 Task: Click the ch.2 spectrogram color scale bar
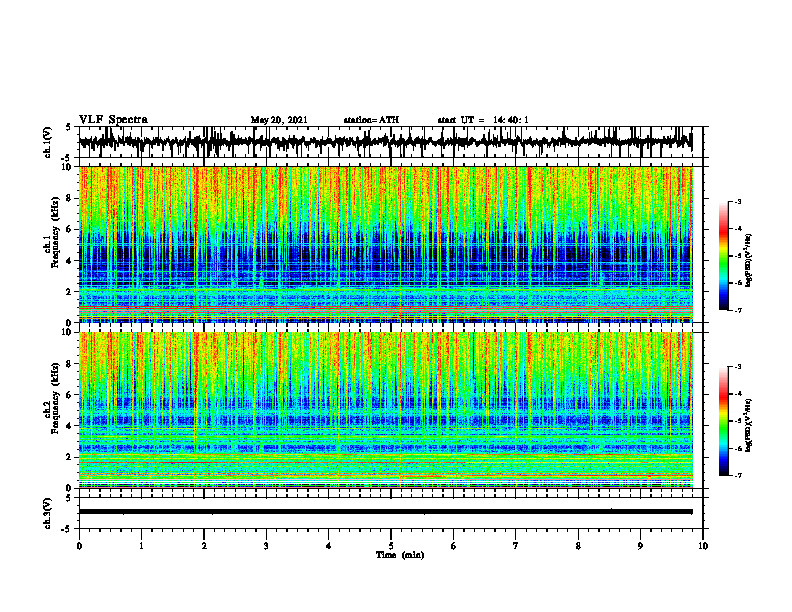tap(723, 421)
